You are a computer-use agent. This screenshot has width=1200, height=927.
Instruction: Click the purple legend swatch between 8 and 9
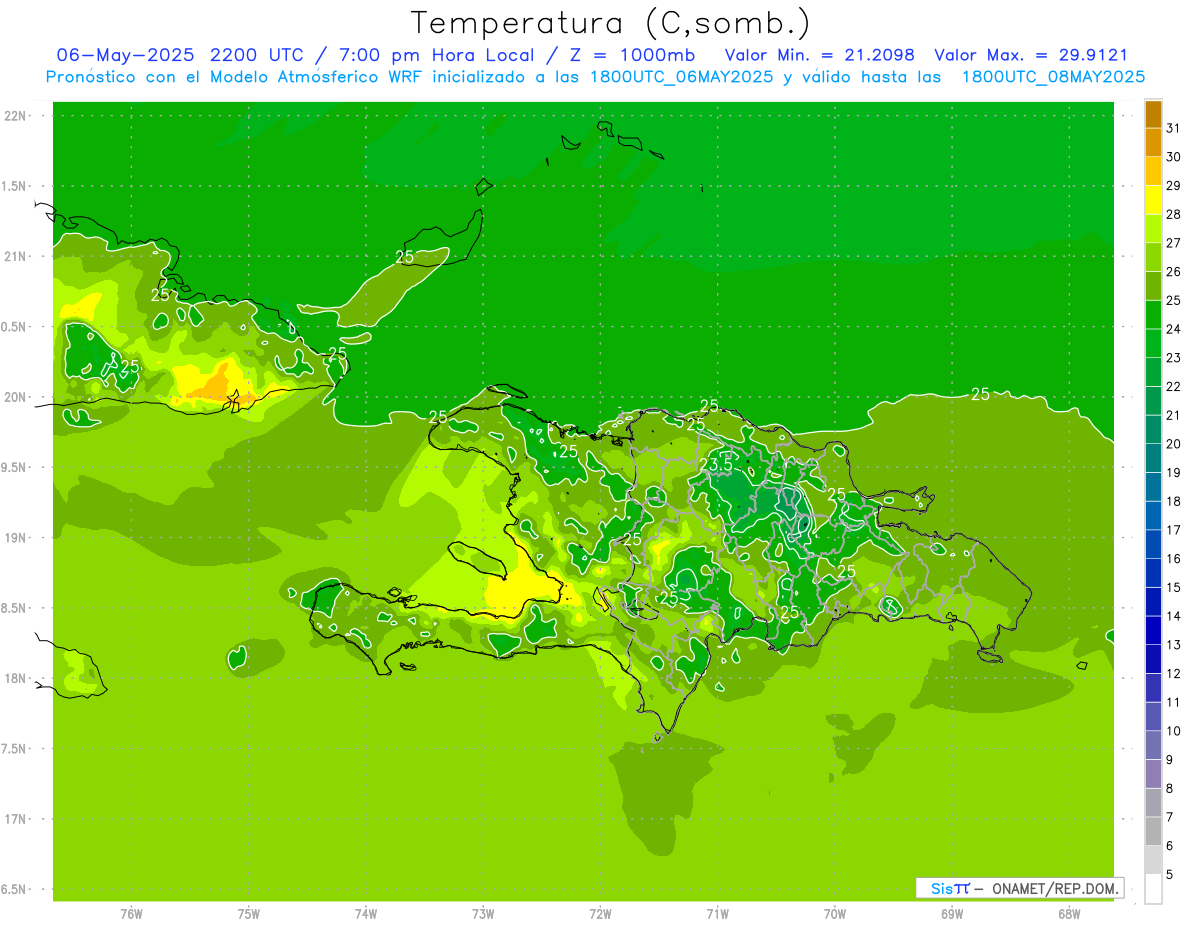point(1153,775)
